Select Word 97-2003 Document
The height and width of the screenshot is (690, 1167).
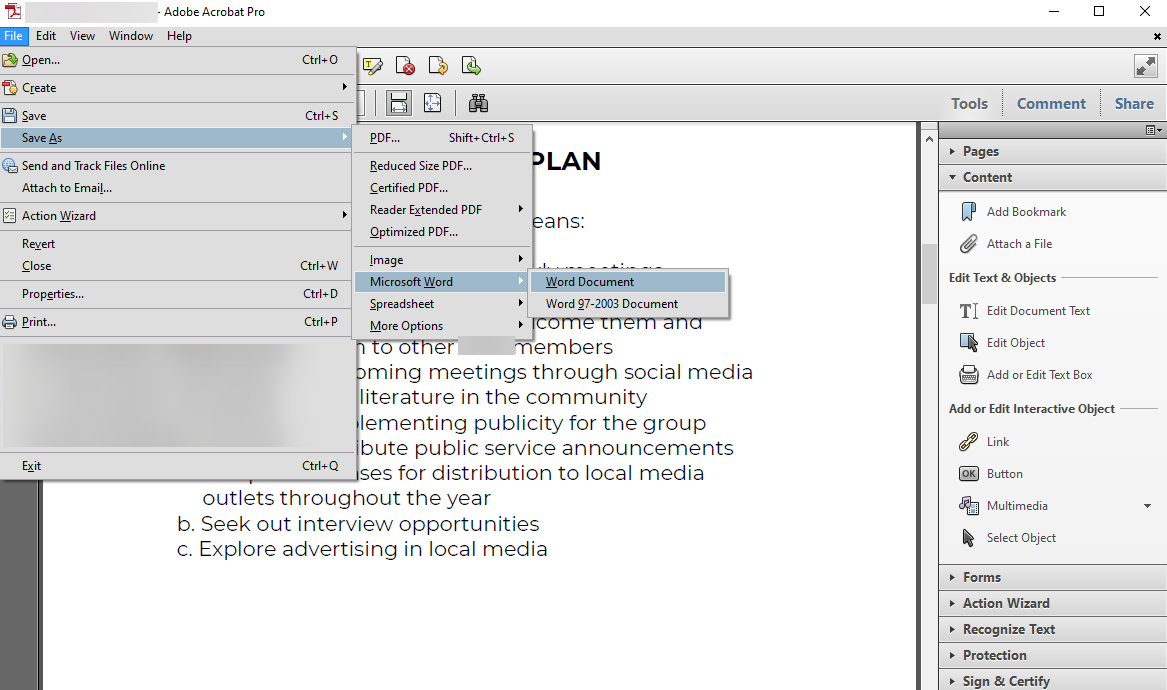click(x=611, y=303)
